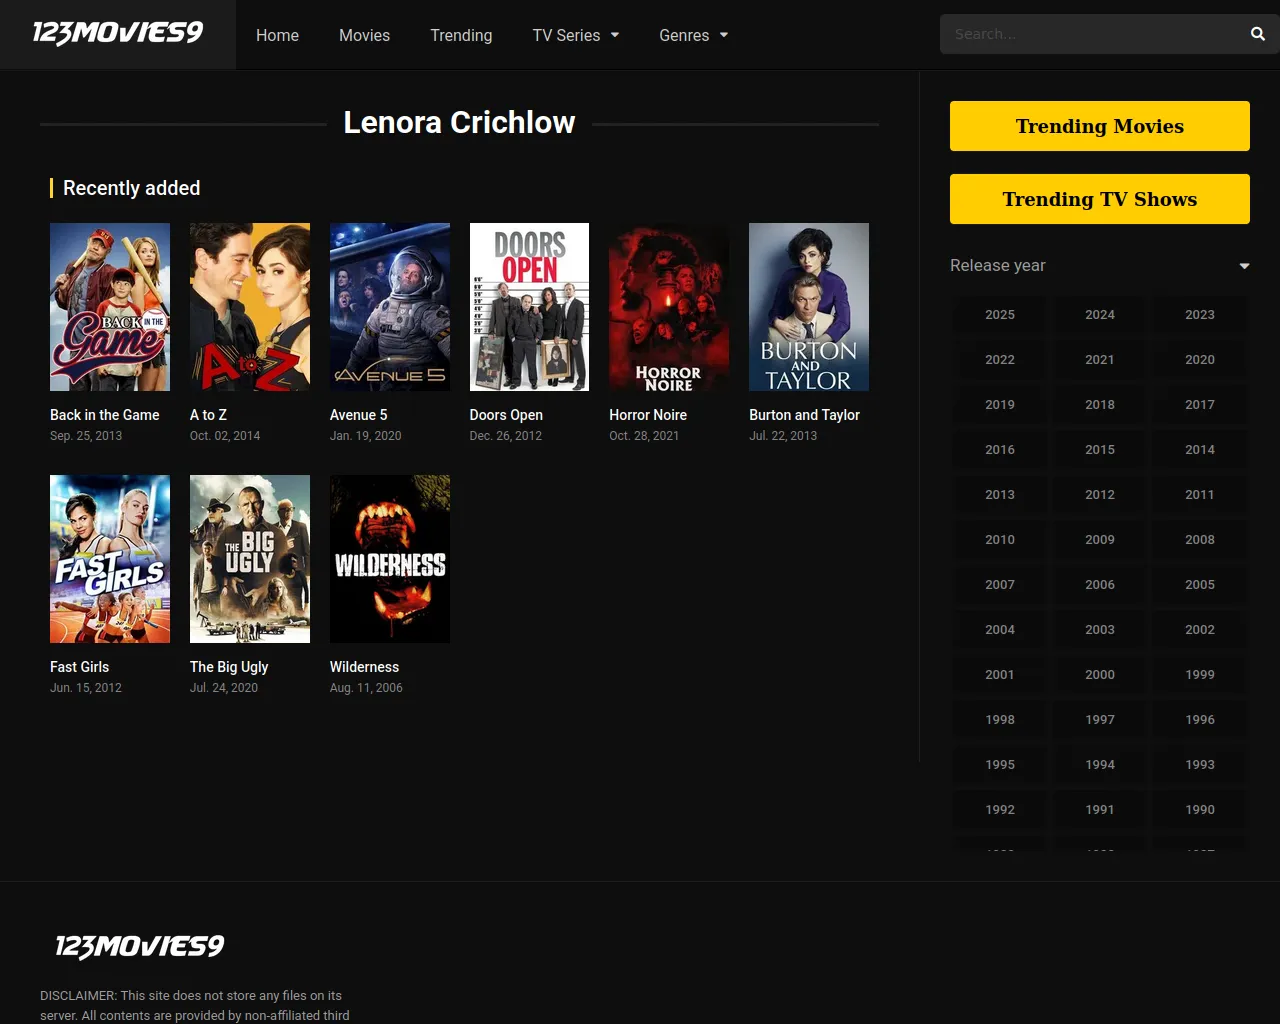This screenshot has height=1024, width=1280.
Task: Expand the Genres dropdown menu
Action: 694,35
